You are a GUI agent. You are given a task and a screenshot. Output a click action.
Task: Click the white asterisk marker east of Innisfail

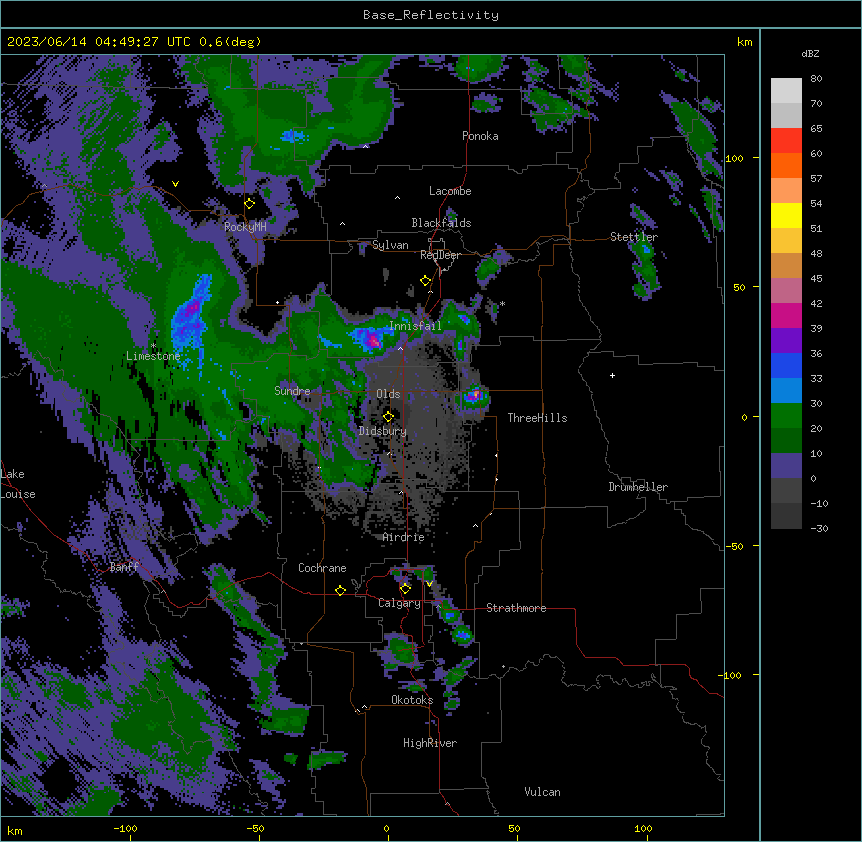[x=502, y=304]
